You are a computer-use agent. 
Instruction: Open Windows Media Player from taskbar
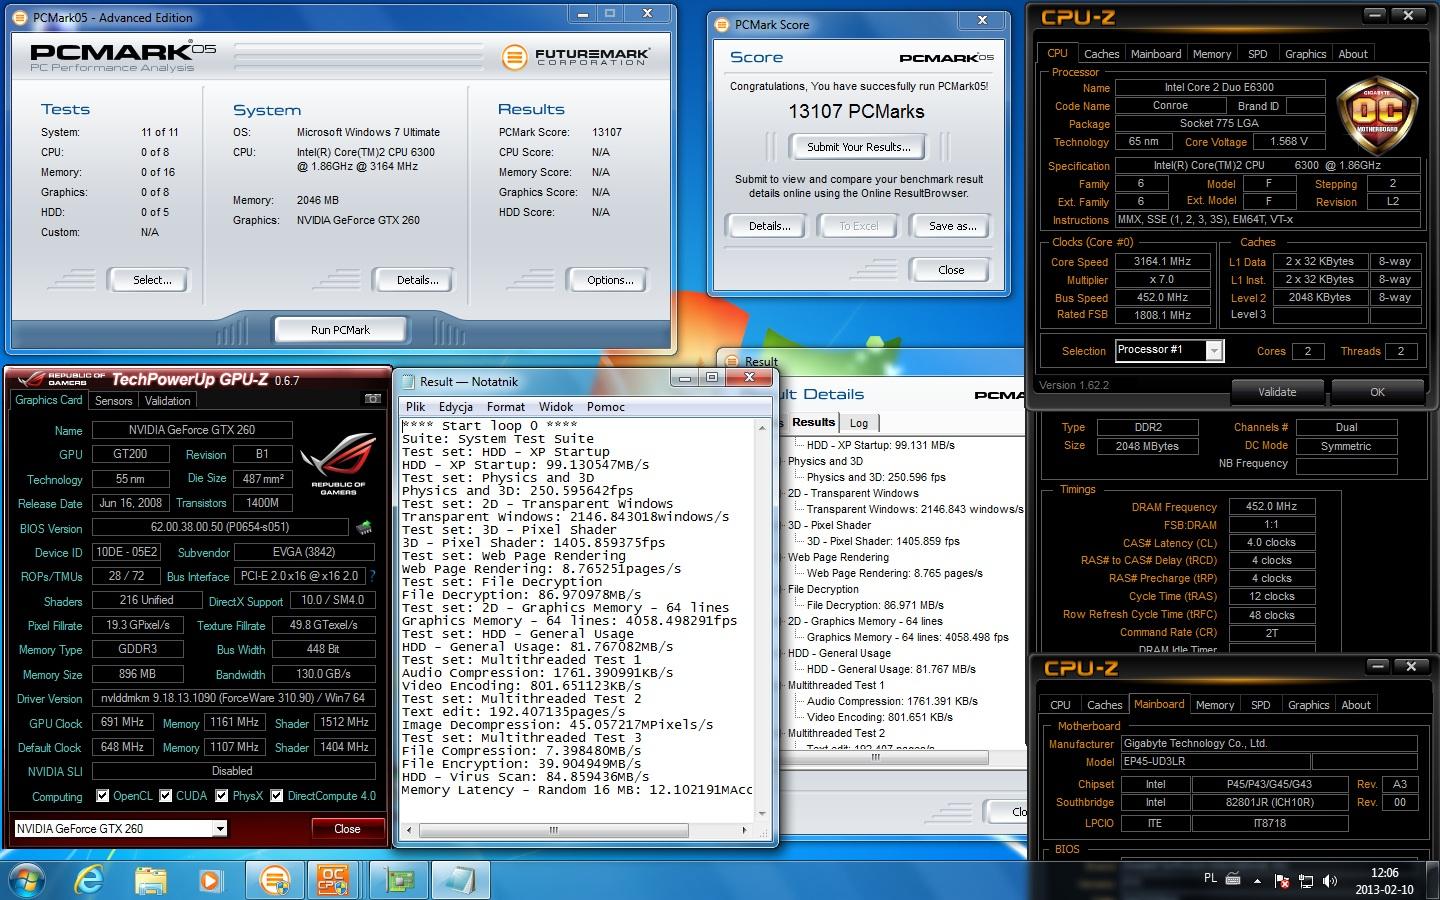pyautogui.click(x=210, y=880)
